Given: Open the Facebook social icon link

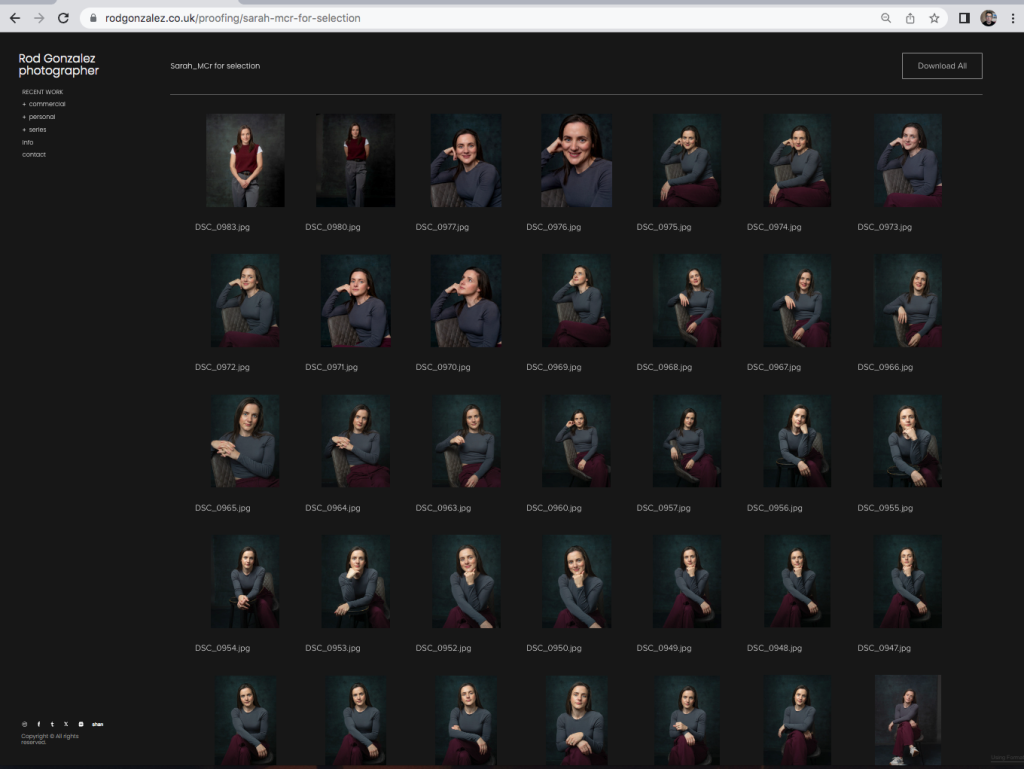Looking at the screenshot, I should (x=39, y=724).
